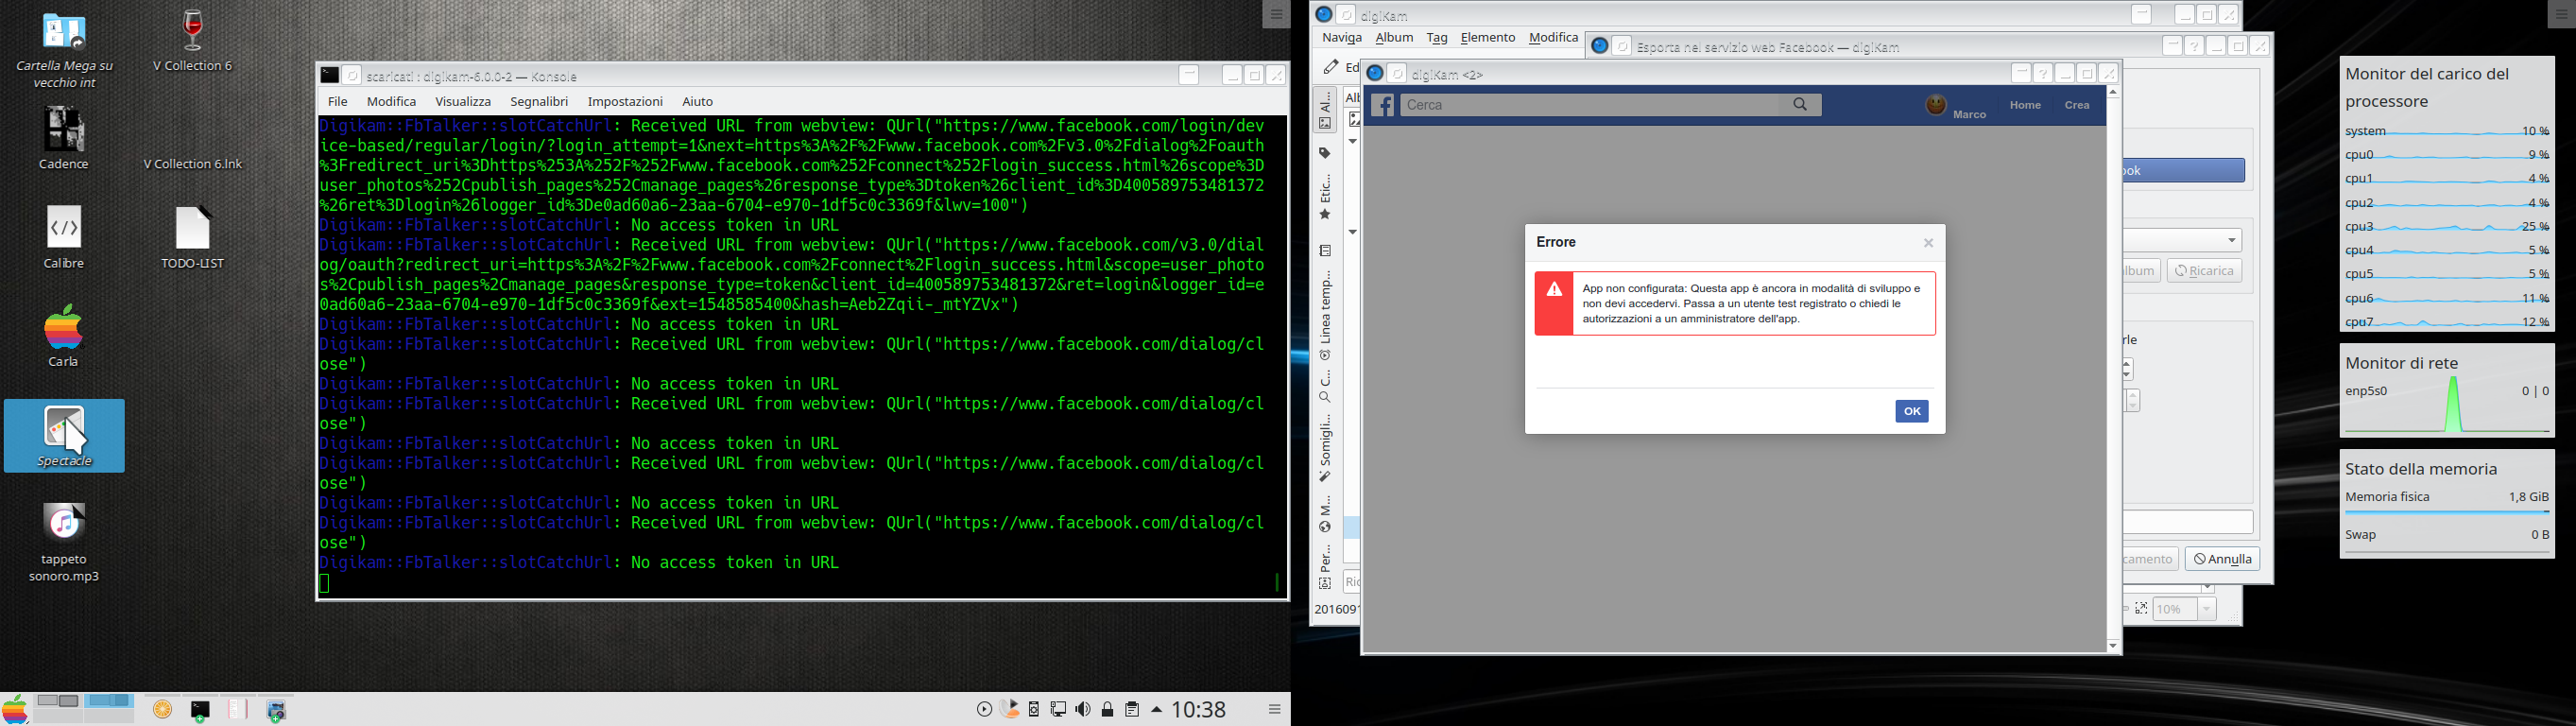This screenshot has width=2576, height=726.
Task: Click the Facebook search magnifier icon
Action: coord(1800,105)
